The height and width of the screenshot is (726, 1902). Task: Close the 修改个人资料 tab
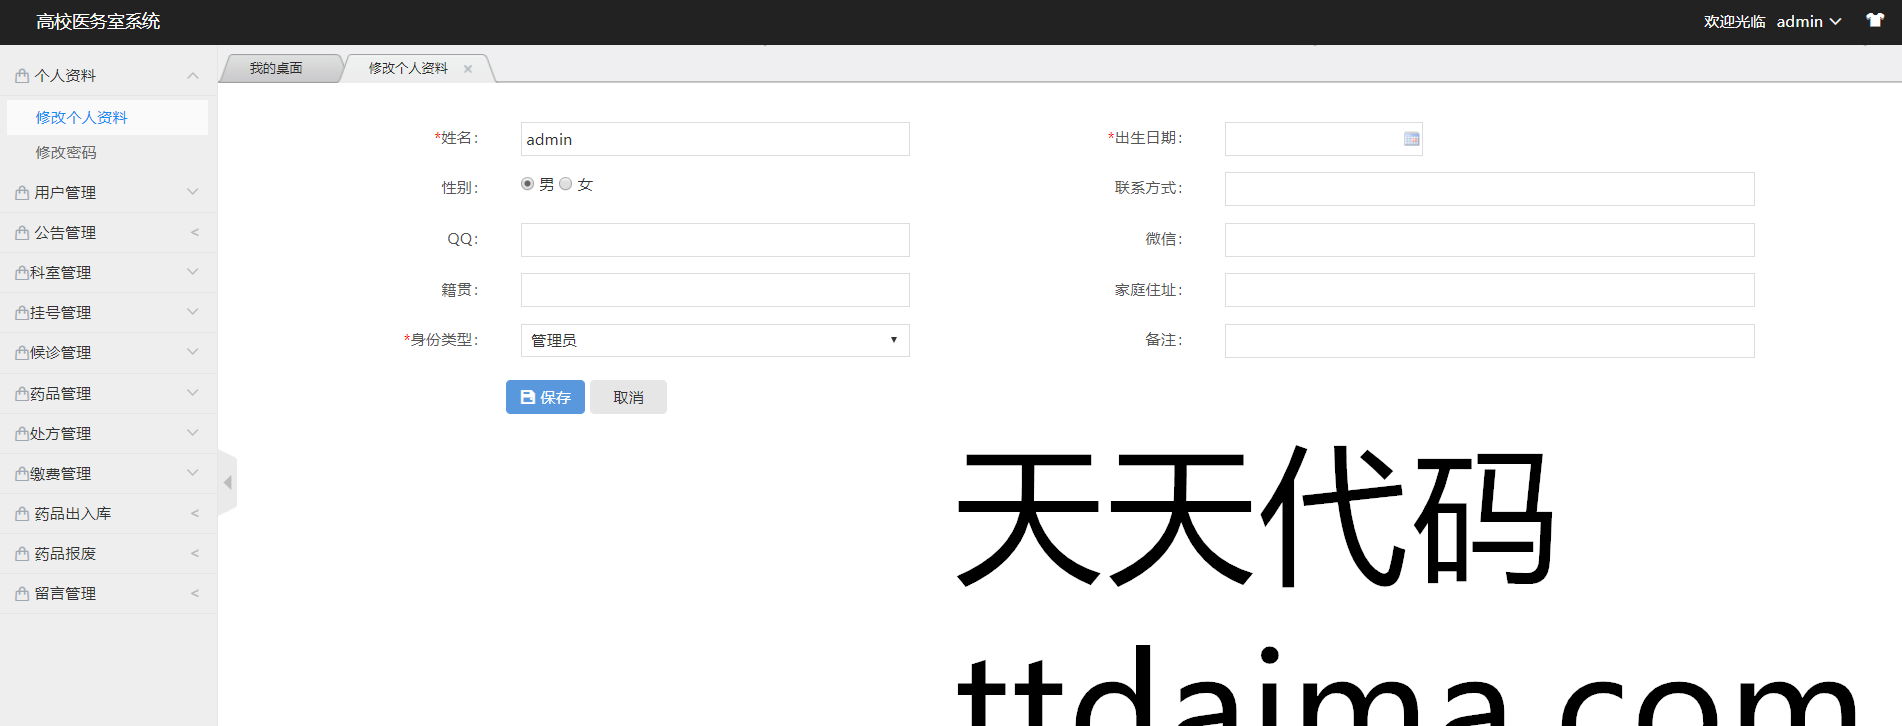click(467, 69)
